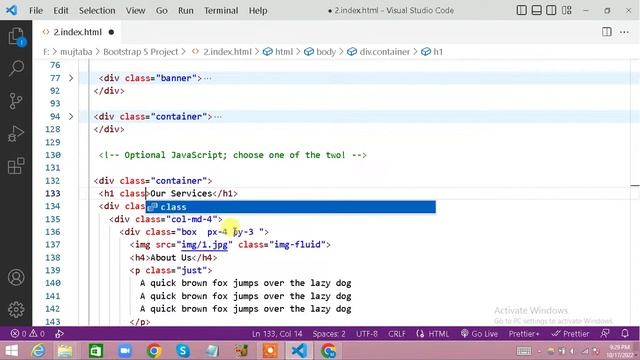Open Source Control view
This screenshot has height=360, width=640.
16,101
